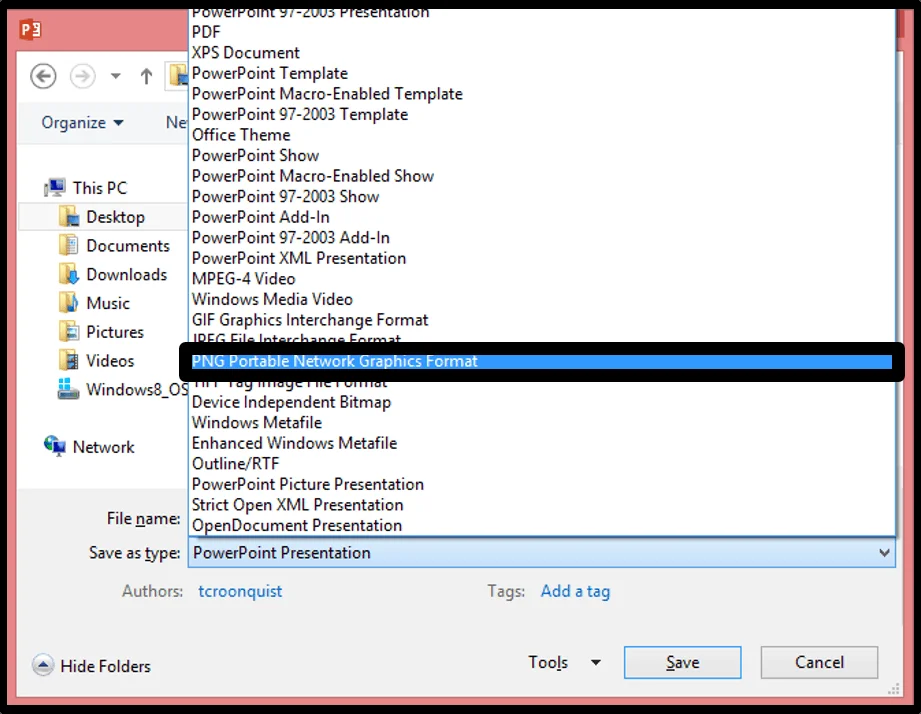Open the Tools dropdown menu
This screenshot has height=714, width=921.
click(564, 662)
